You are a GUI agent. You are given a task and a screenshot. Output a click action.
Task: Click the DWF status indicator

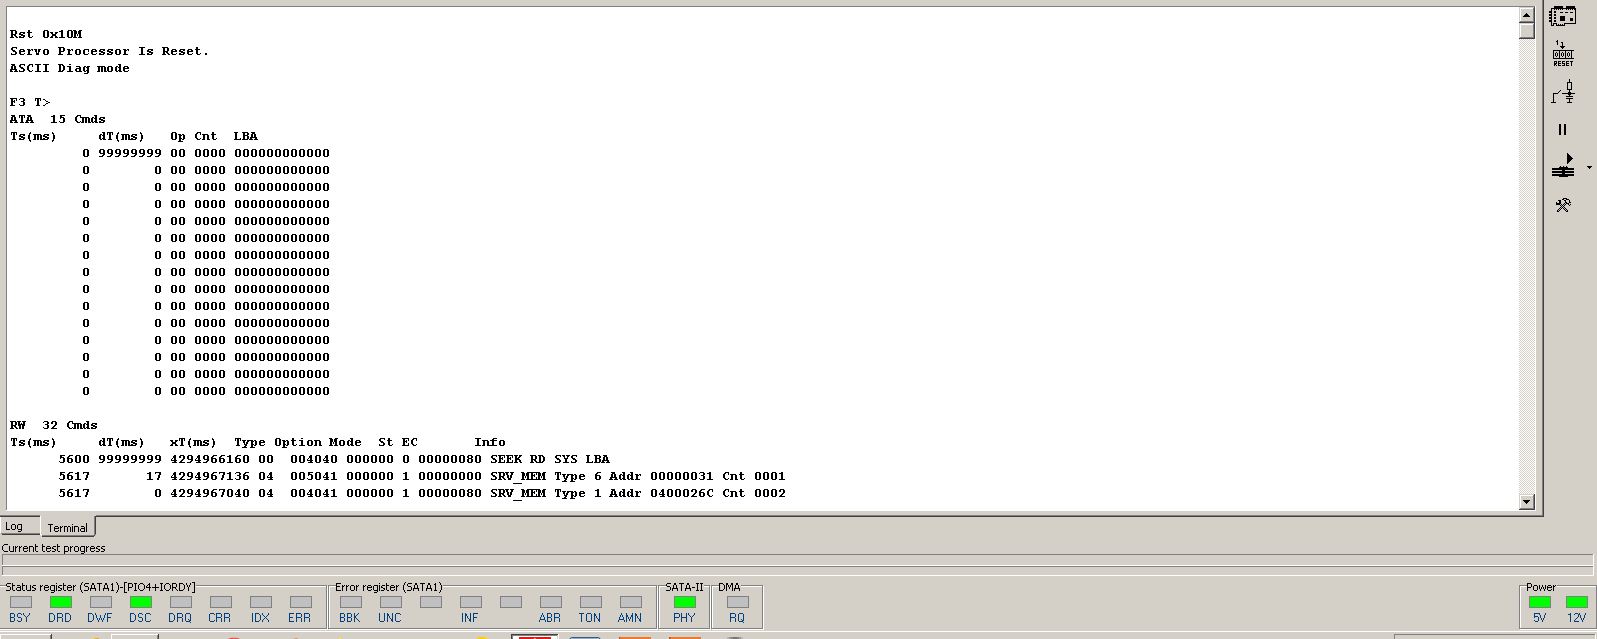101,602
